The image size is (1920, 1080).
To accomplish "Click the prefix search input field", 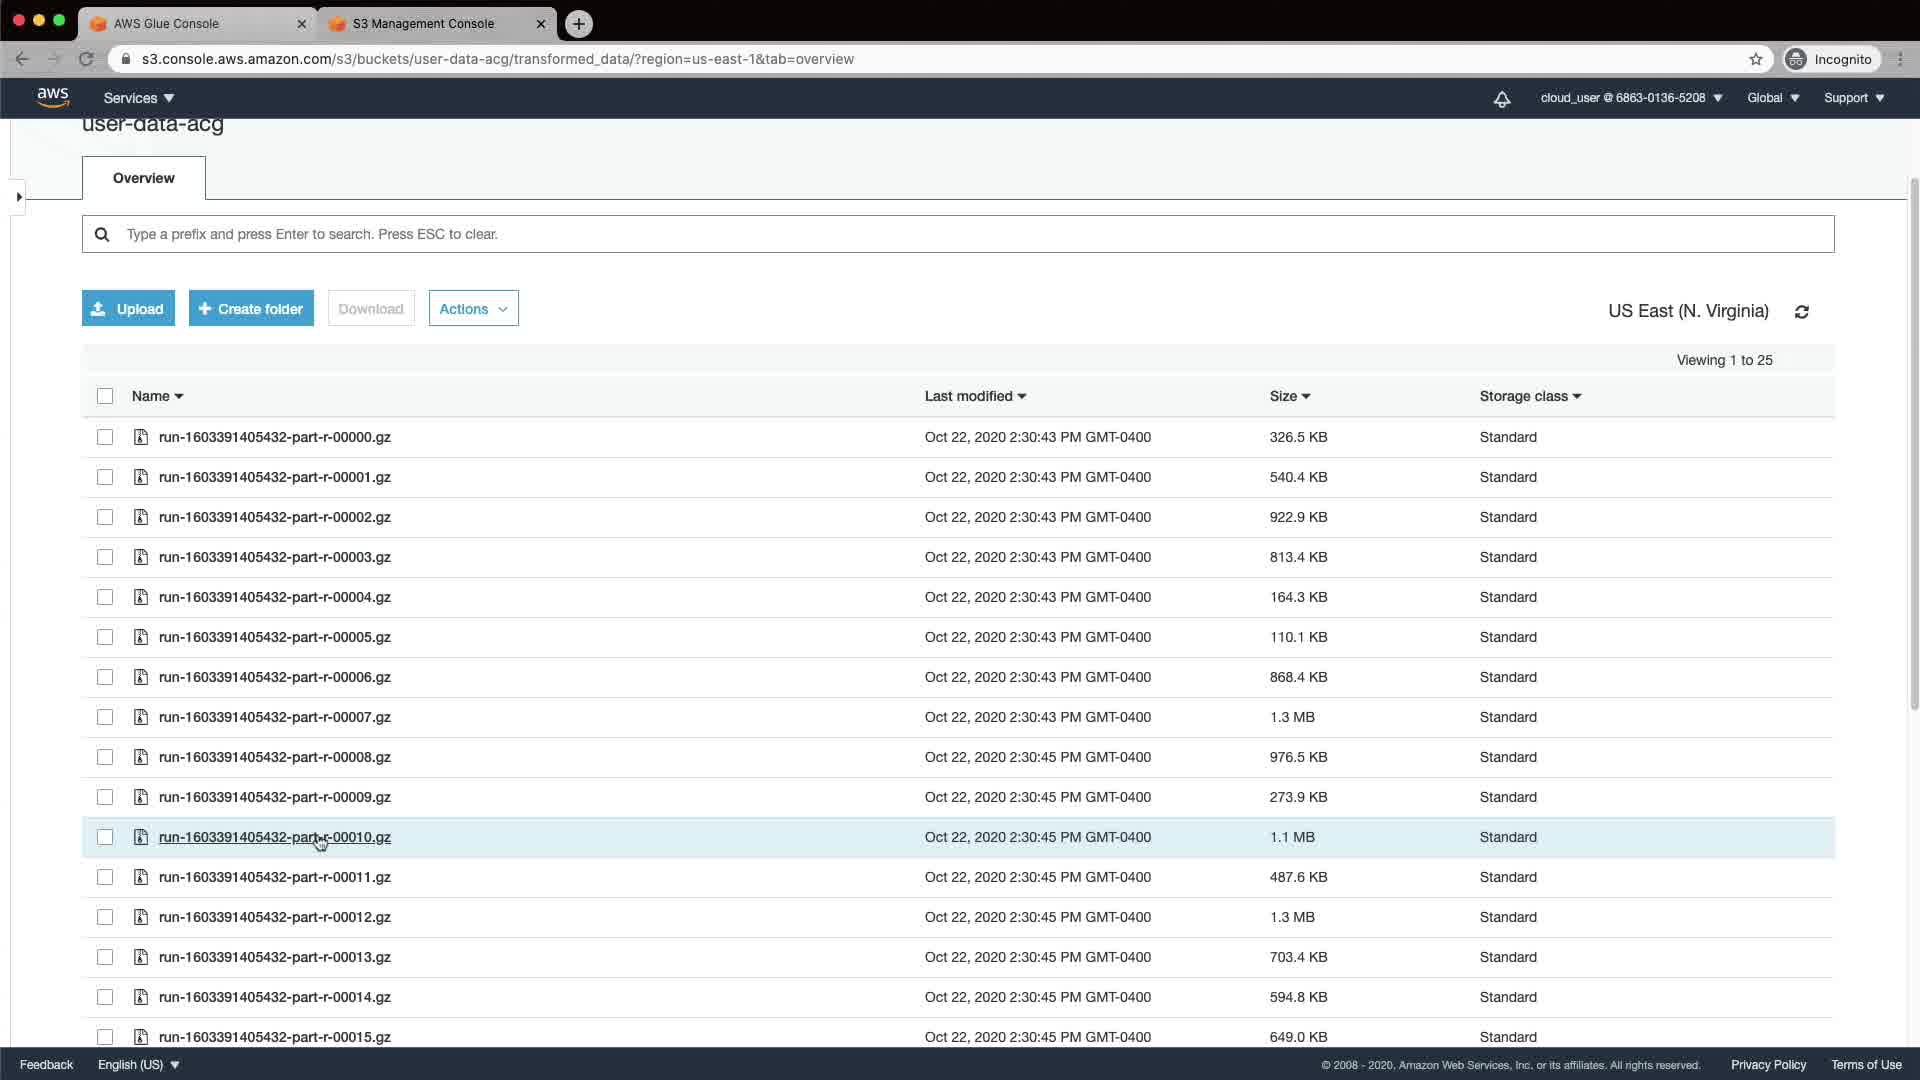I will point(960,234).
